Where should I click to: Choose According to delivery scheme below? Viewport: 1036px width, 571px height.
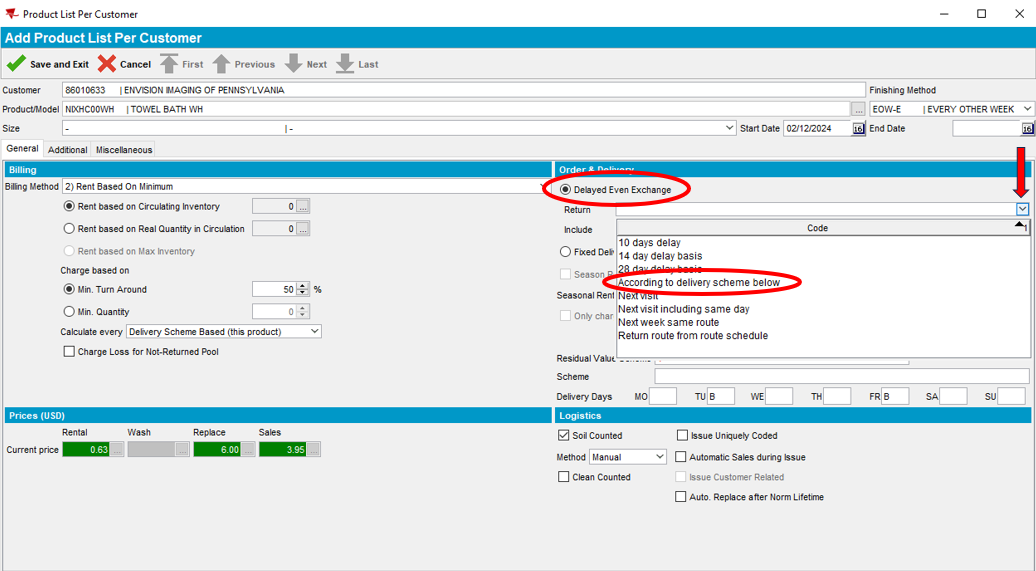(x=699, y=283)
